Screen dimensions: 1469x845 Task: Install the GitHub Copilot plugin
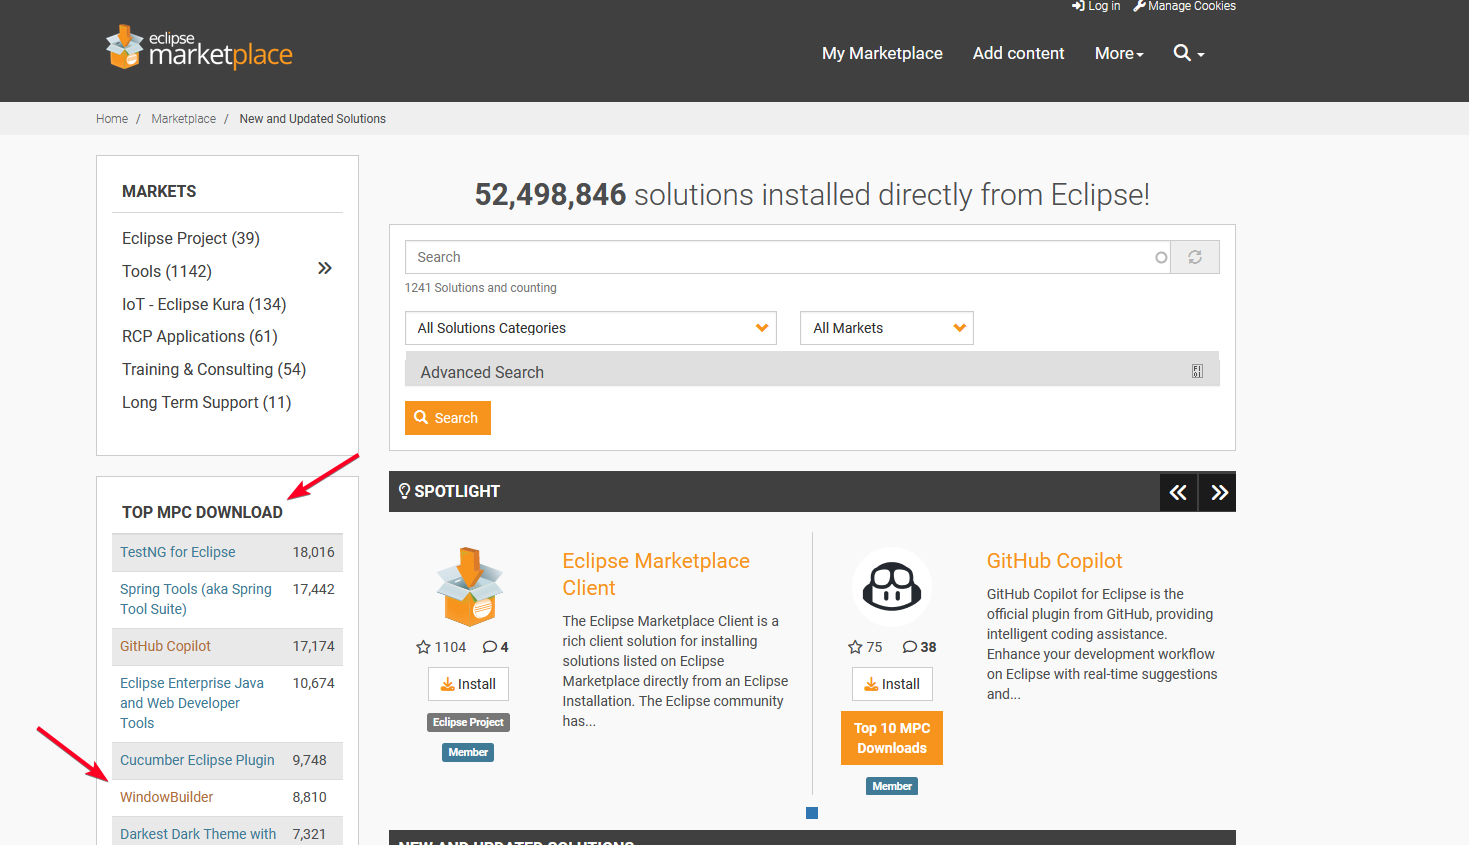pos(892,684)
